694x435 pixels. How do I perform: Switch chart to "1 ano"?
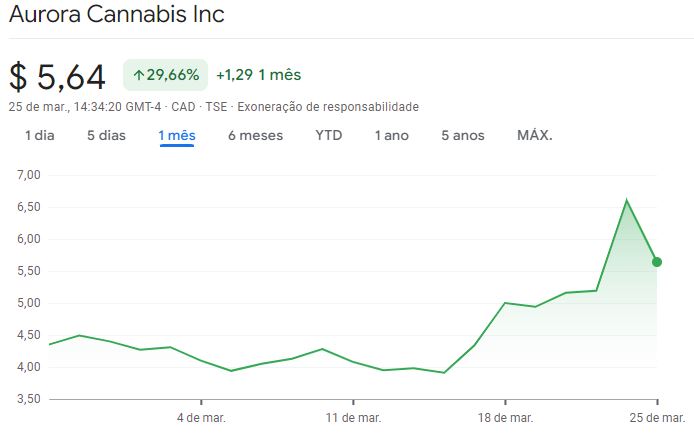[392, 135]
